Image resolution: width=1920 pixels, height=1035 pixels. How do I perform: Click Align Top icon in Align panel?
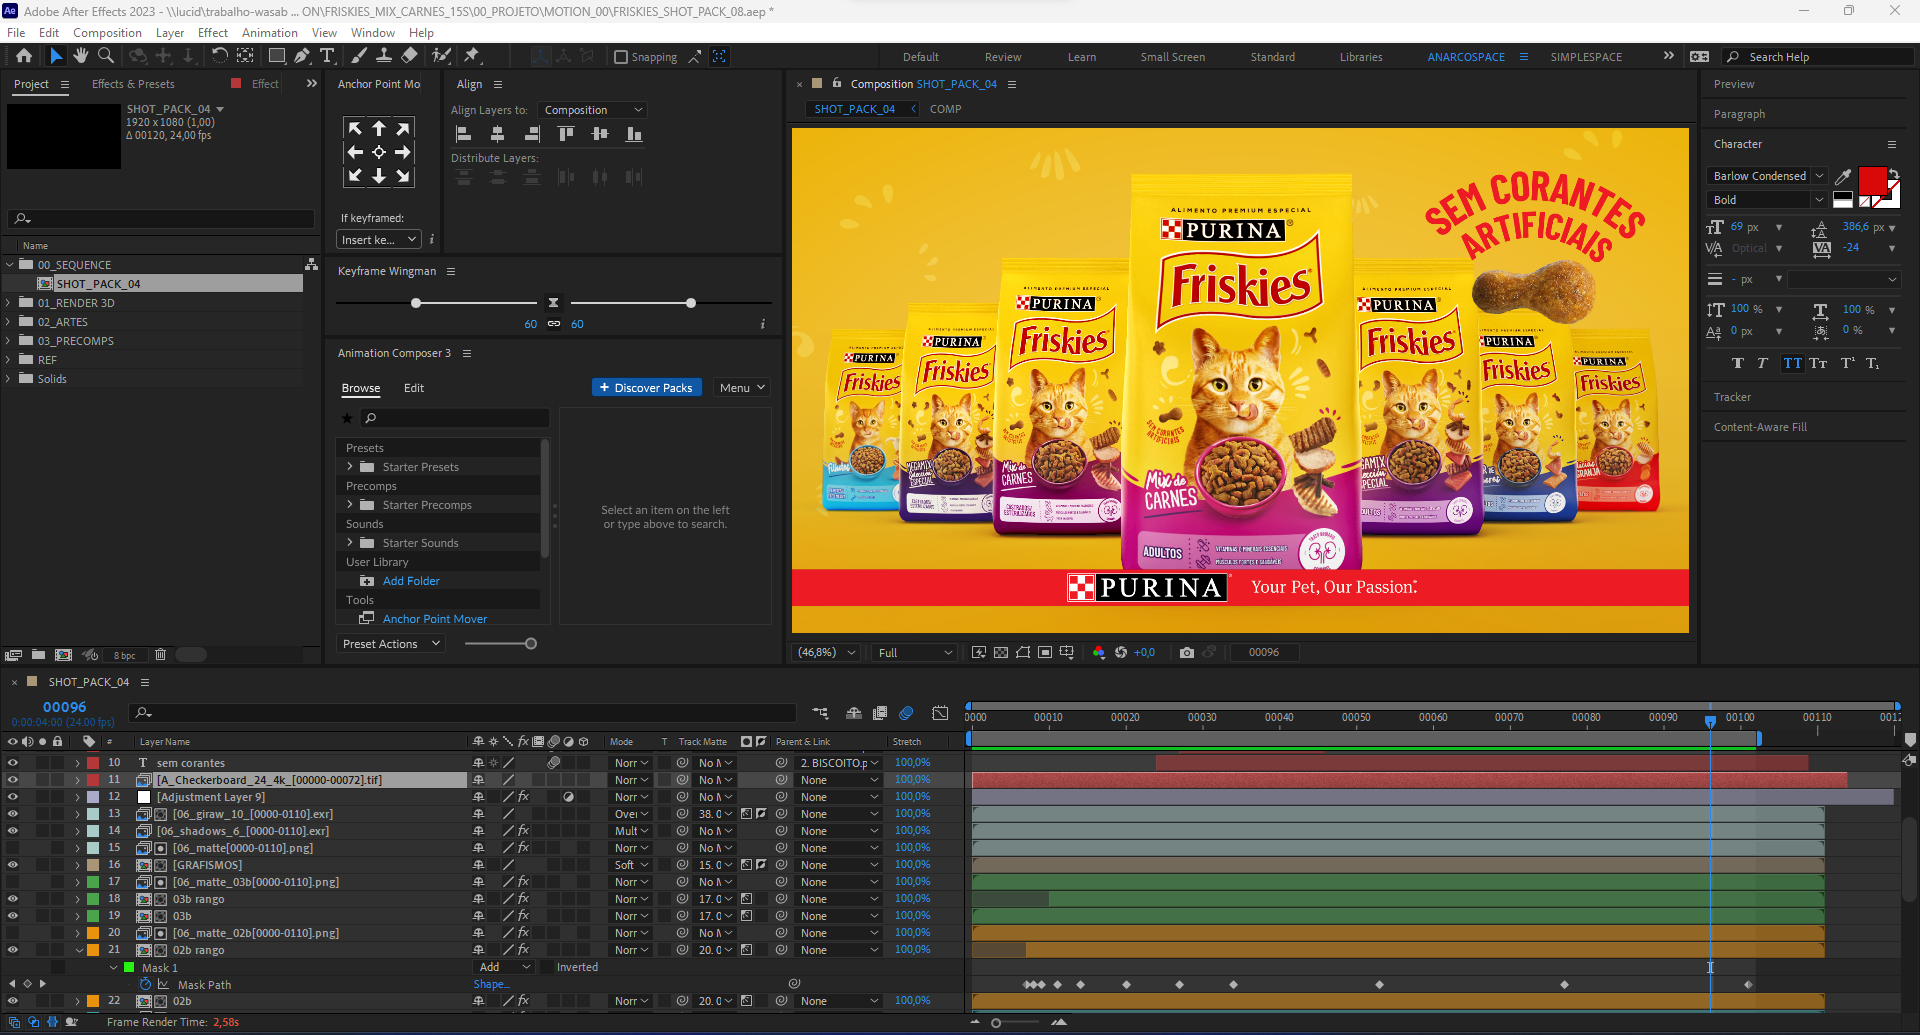(566, 133)
